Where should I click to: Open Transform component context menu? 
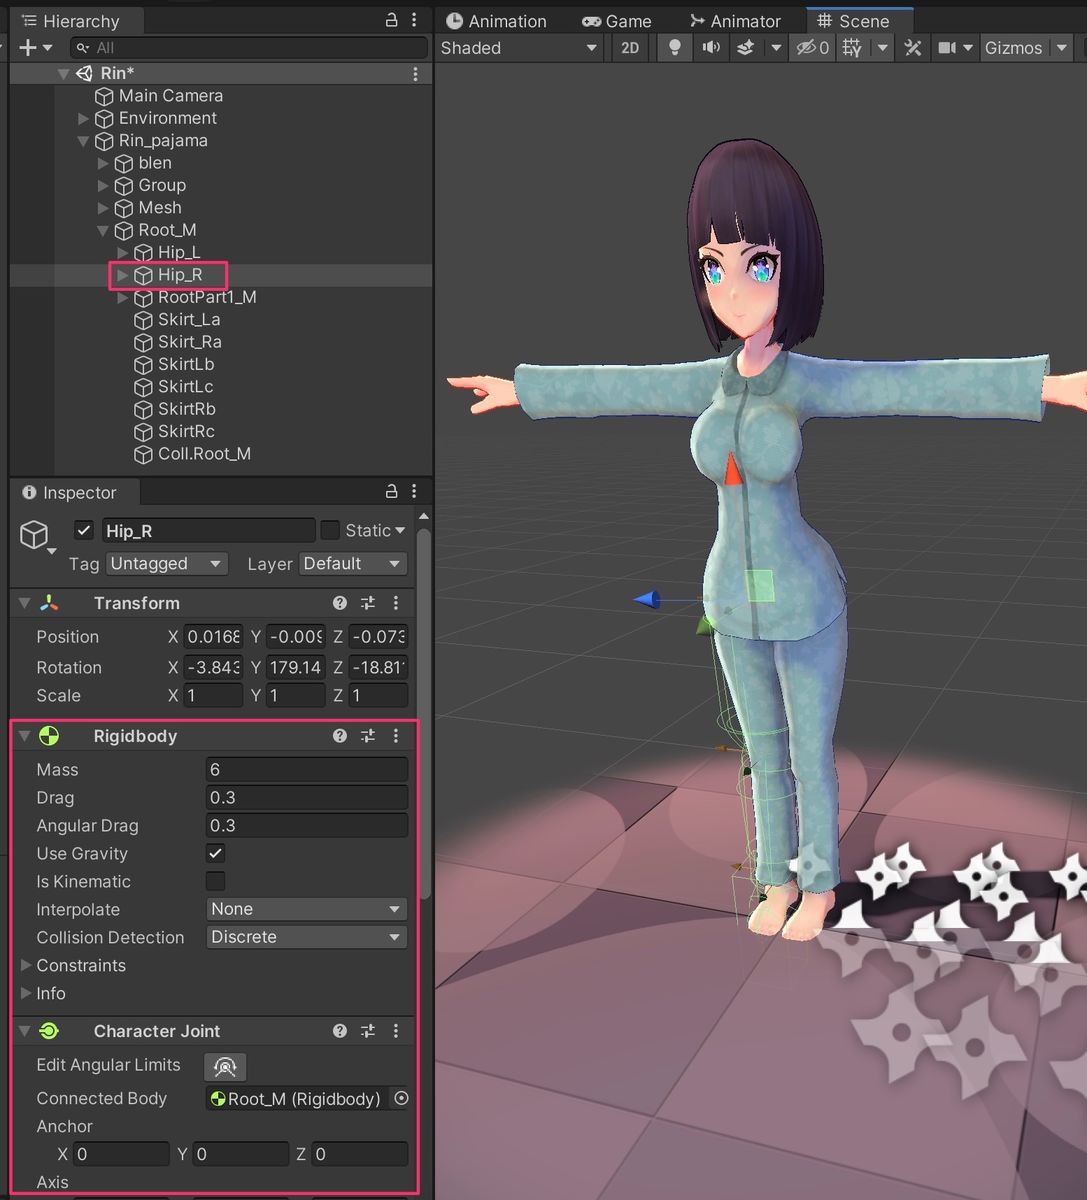point(396,603)
